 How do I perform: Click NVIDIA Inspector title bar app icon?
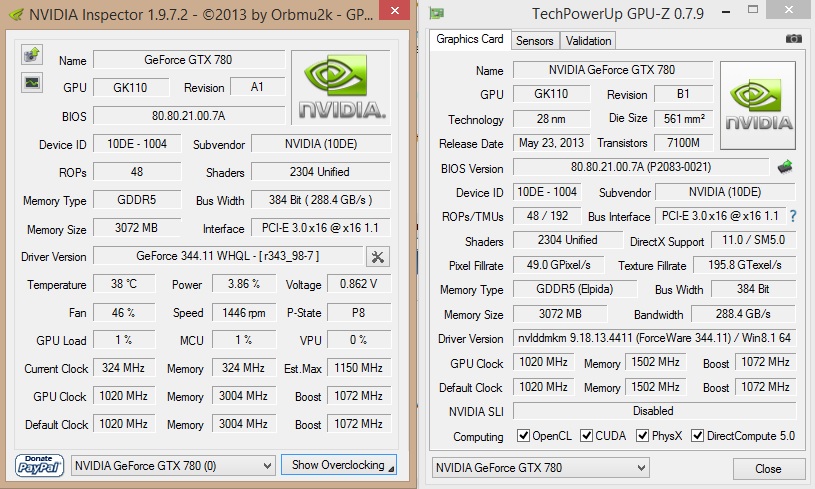pyautogui.click(x=16, y=14)
